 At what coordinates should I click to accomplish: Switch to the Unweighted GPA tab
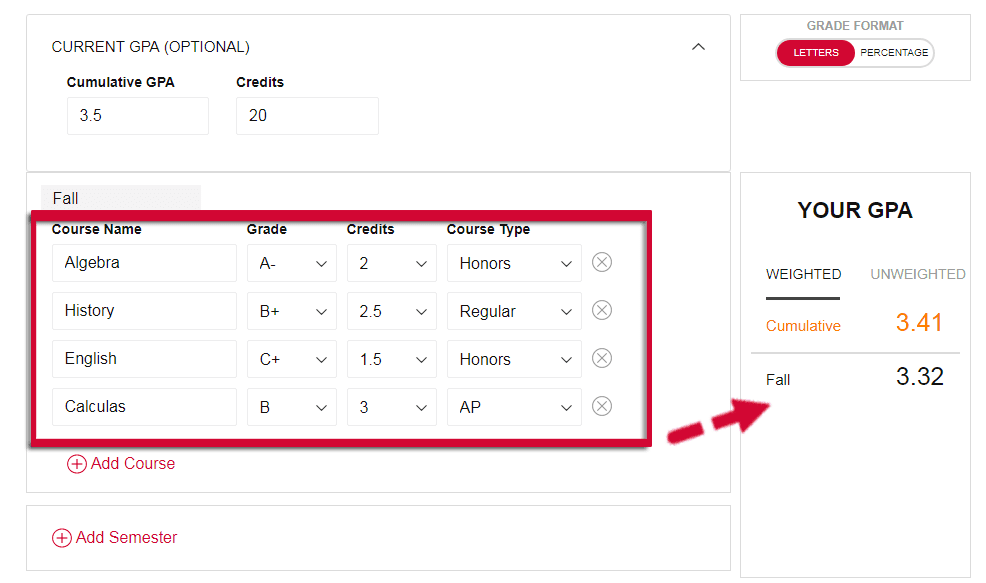coord(917,274)
